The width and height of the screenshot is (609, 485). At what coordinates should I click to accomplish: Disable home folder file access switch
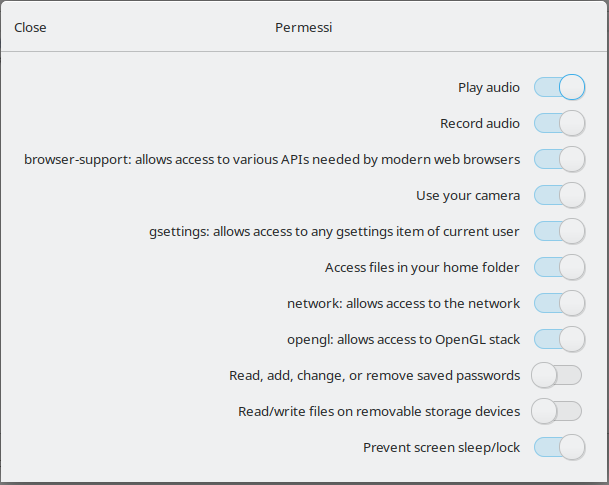coord(559,268)
